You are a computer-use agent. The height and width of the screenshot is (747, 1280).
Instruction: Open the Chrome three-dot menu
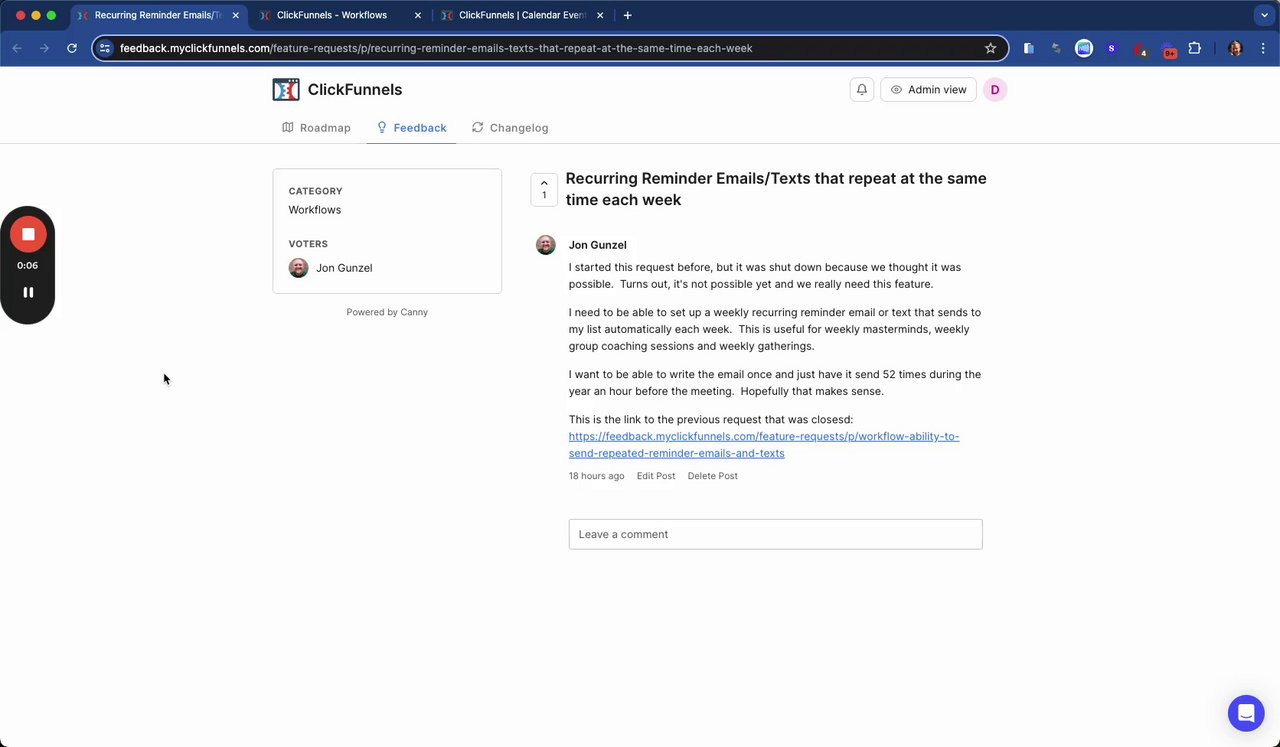tap(1262, 48)
